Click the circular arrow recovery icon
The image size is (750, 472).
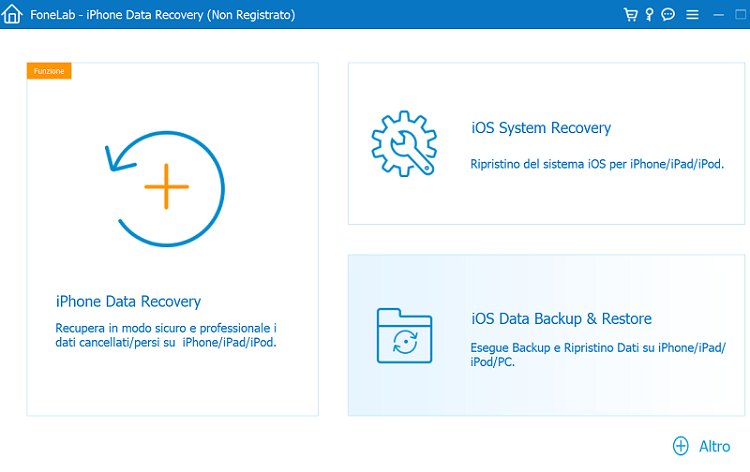coord(165,187)
